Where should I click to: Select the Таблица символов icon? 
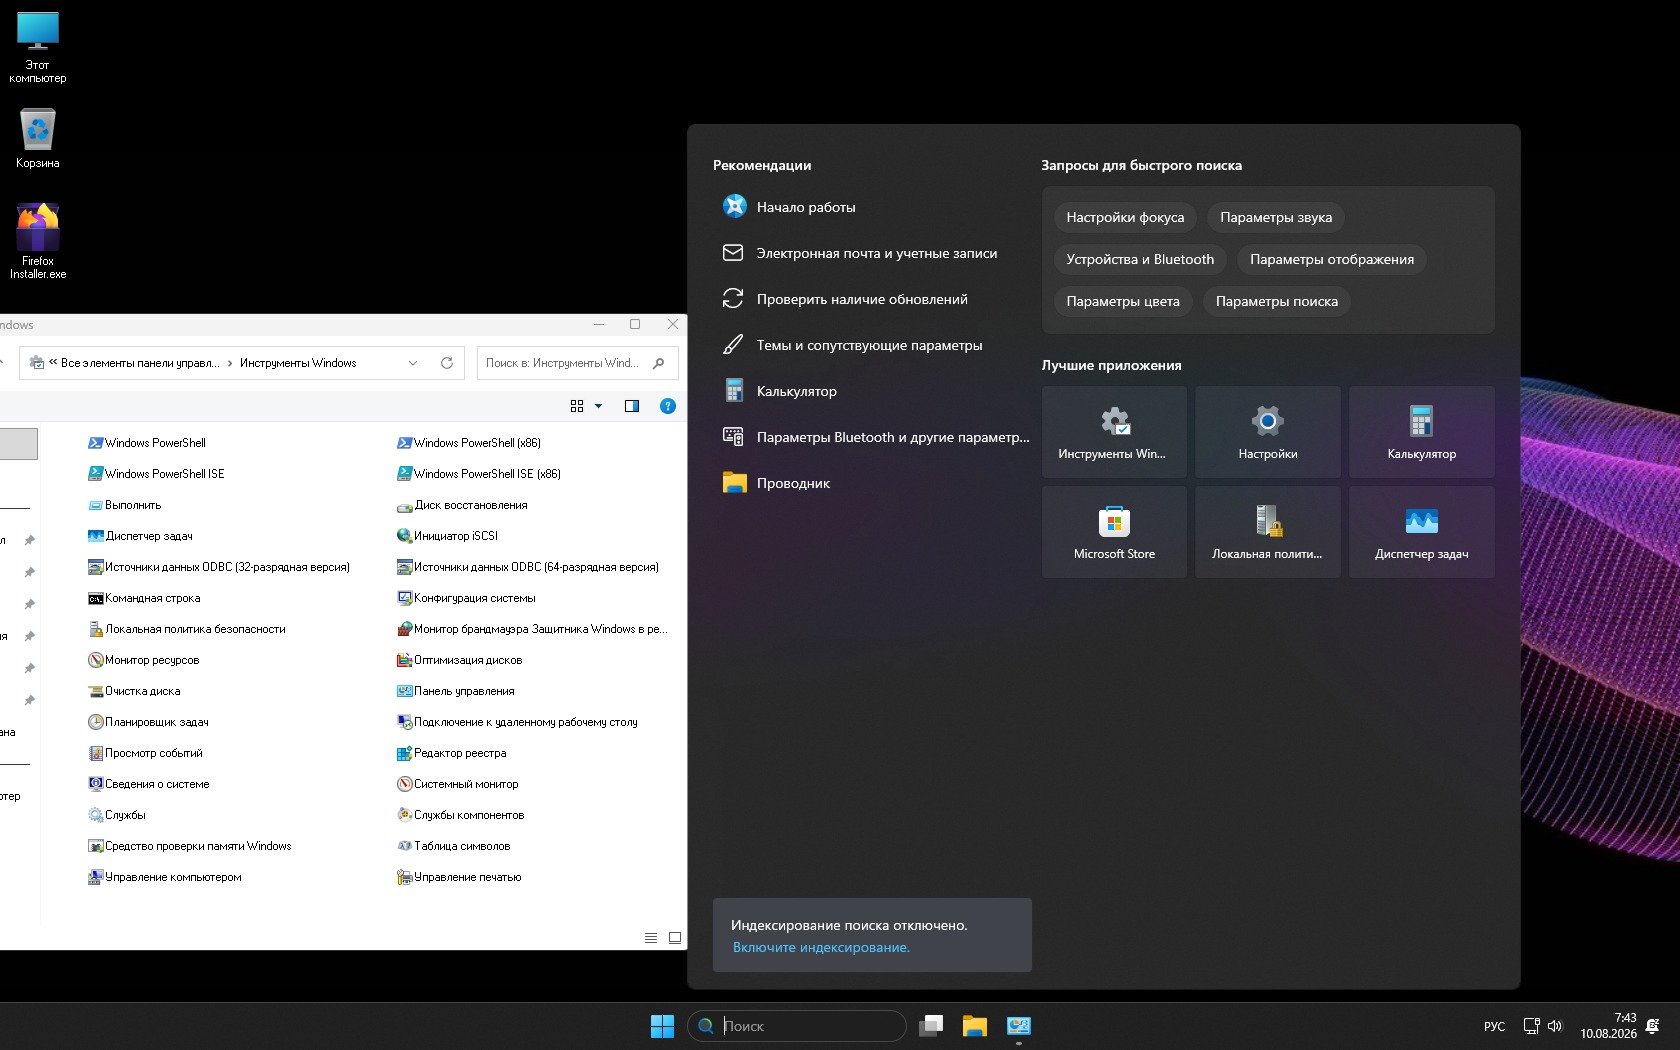point(405,846)
